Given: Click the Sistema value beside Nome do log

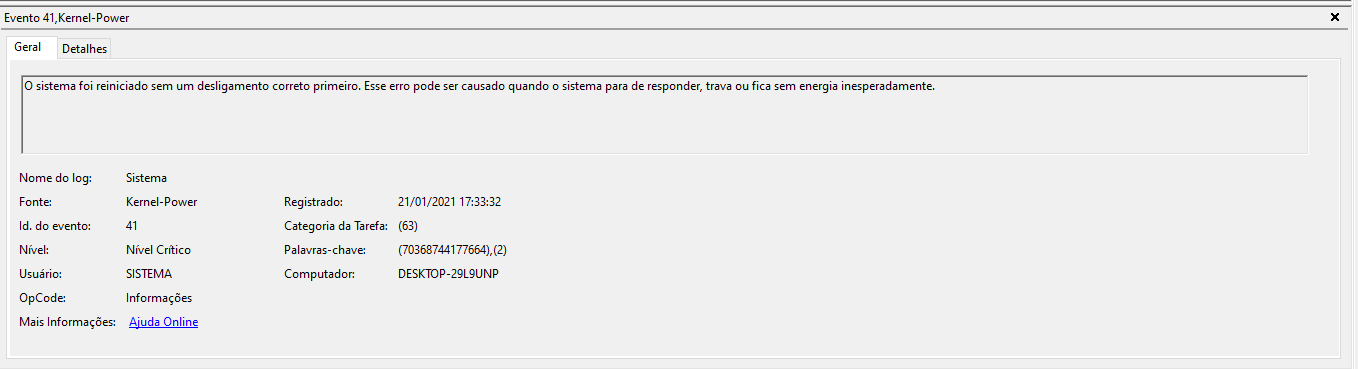Looking at the screenshot, I should coord(146,178).
